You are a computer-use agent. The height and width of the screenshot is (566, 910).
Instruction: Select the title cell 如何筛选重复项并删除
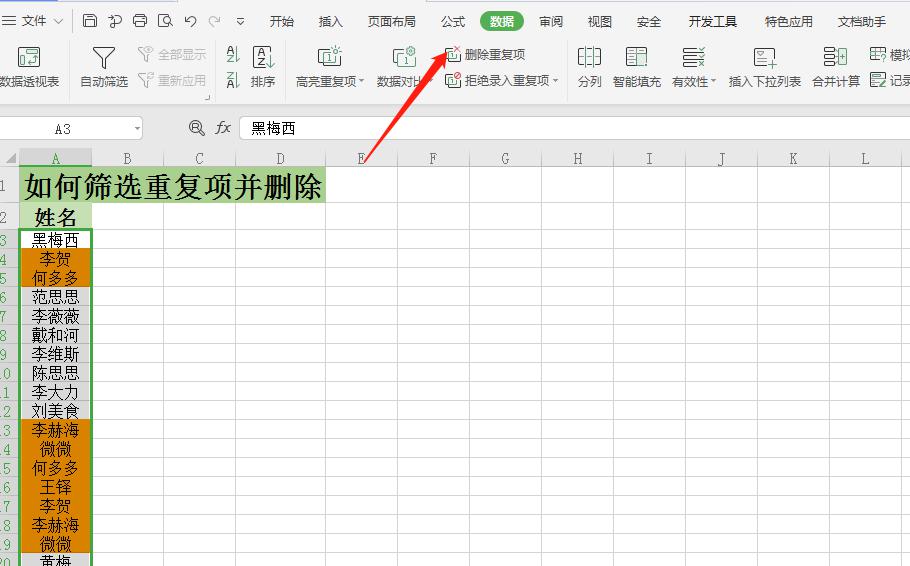coord(172,185)
